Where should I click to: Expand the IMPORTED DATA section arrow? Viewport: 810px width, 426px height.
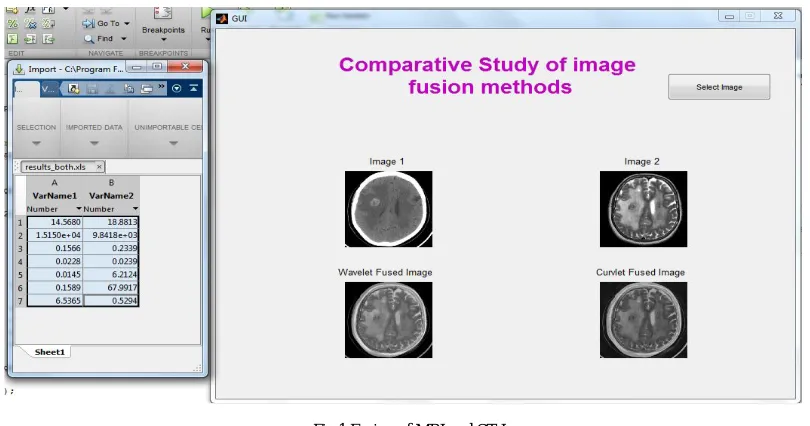(x=94, y=143)
